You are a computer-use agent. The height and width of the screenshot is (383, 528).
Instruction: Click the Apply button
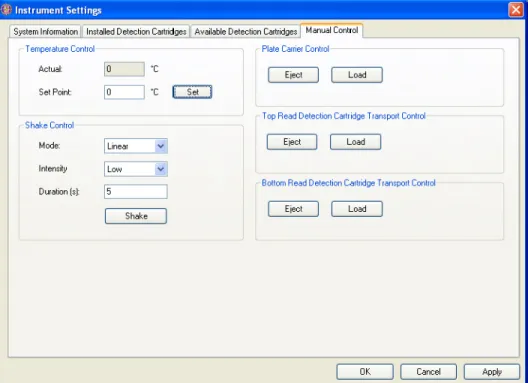492,372
